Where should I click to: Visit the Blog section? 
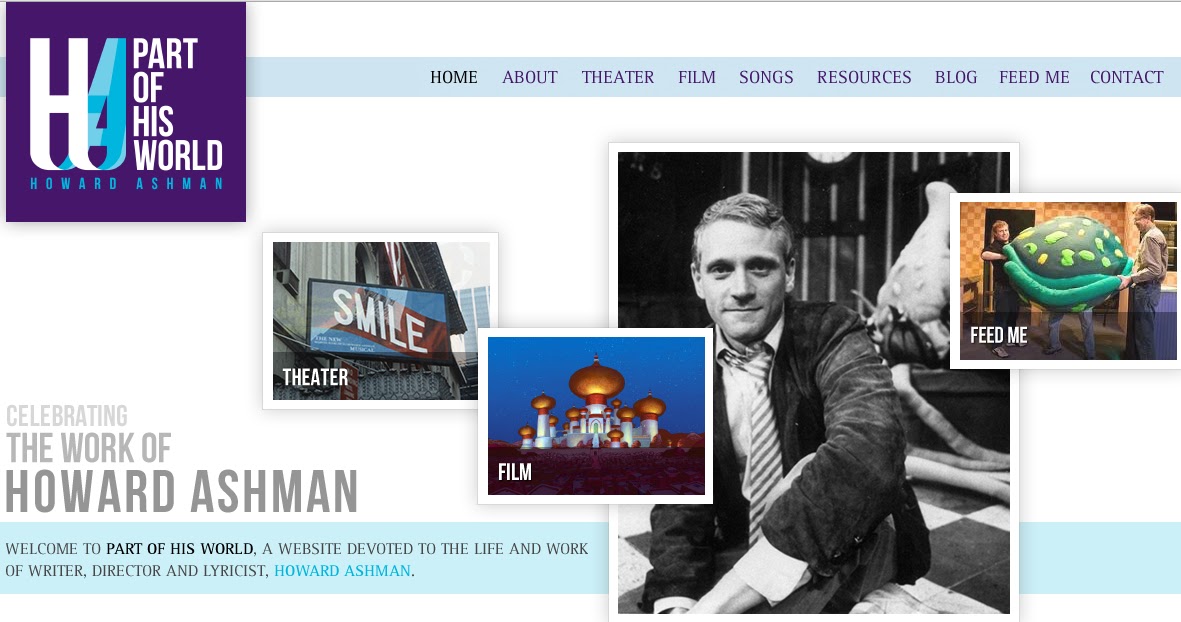[x=956, y=77]
